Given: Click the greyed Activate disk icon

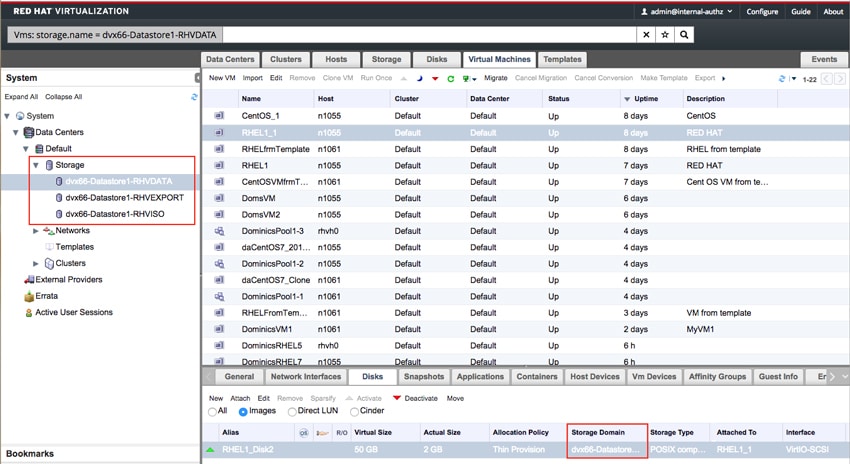Looking at the screenshot, I should click(349, 398).
